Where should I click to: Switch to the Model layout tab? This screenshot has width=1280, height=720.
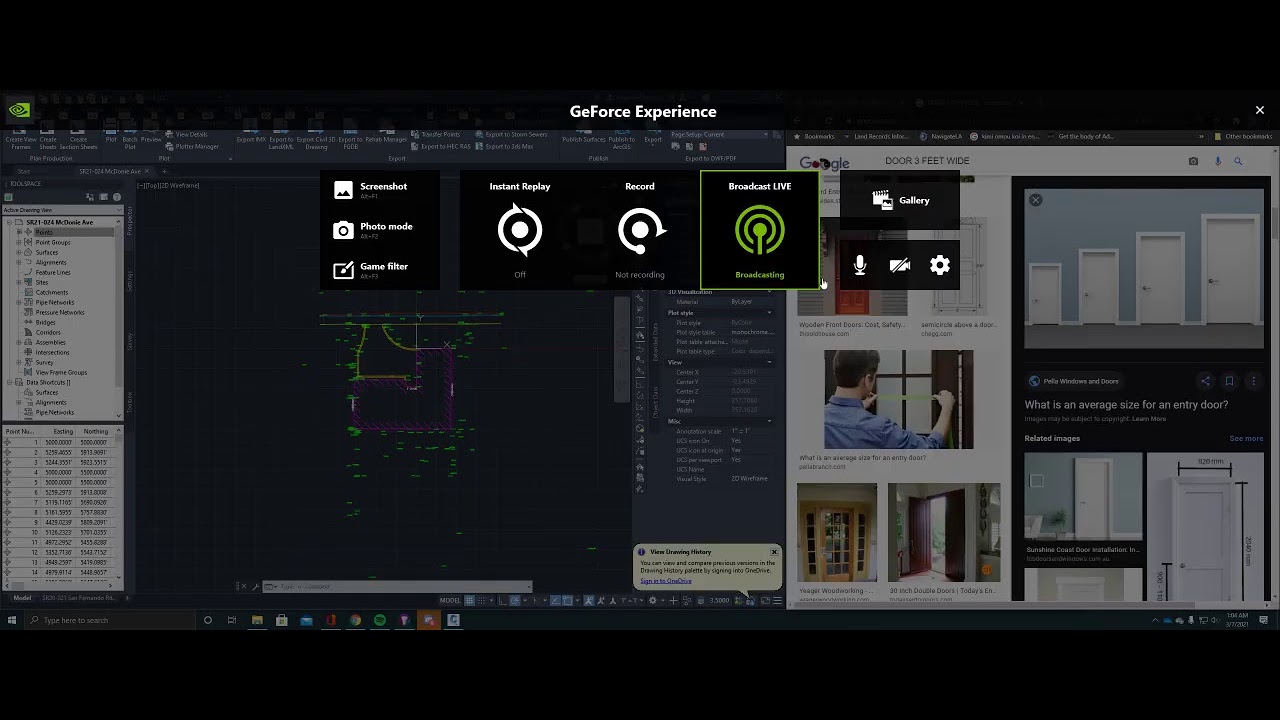[21, 598]
